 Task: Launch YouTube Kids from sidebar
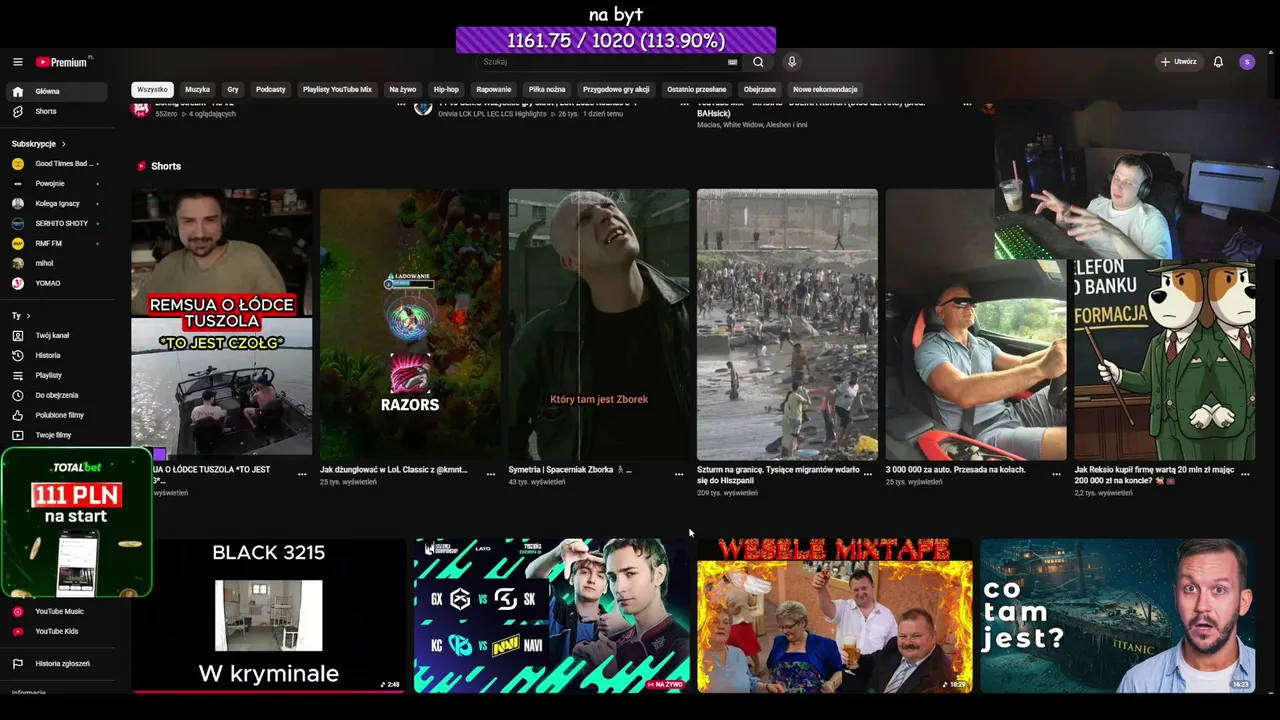coord(55,631)
